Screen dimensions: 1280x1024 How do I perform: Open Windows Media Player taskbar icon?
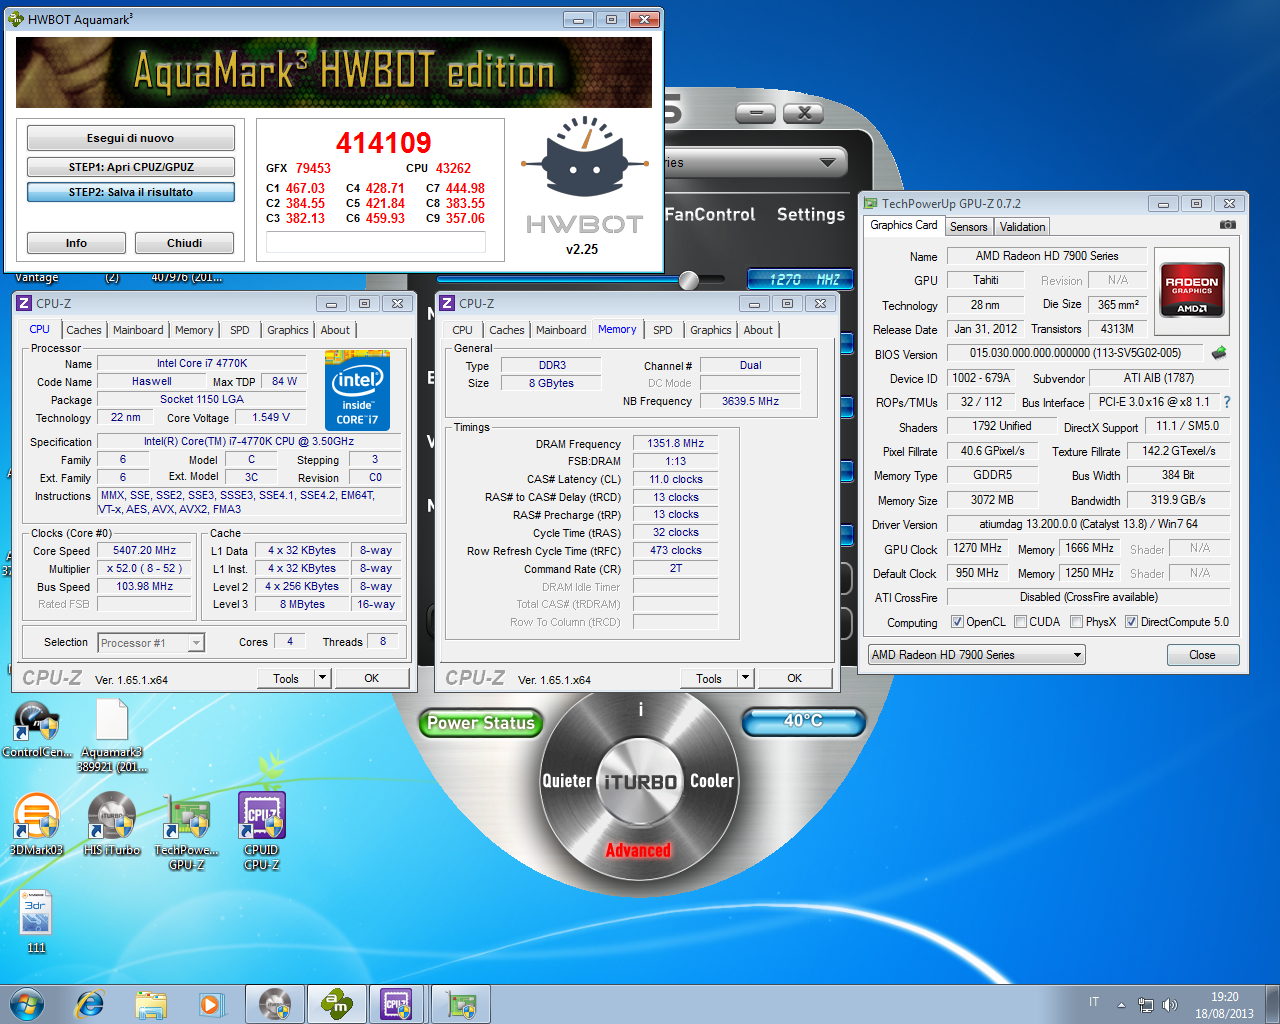[x=211, y=1004]
